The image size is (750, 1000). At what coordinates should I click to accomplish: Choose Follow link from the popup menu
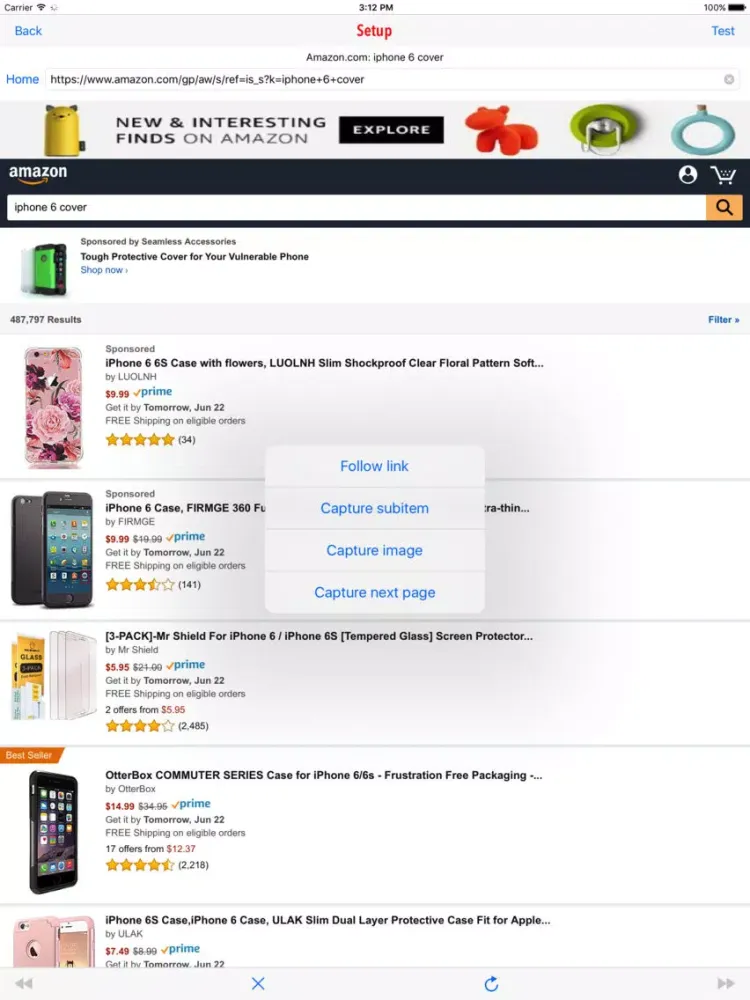[374, 466]
